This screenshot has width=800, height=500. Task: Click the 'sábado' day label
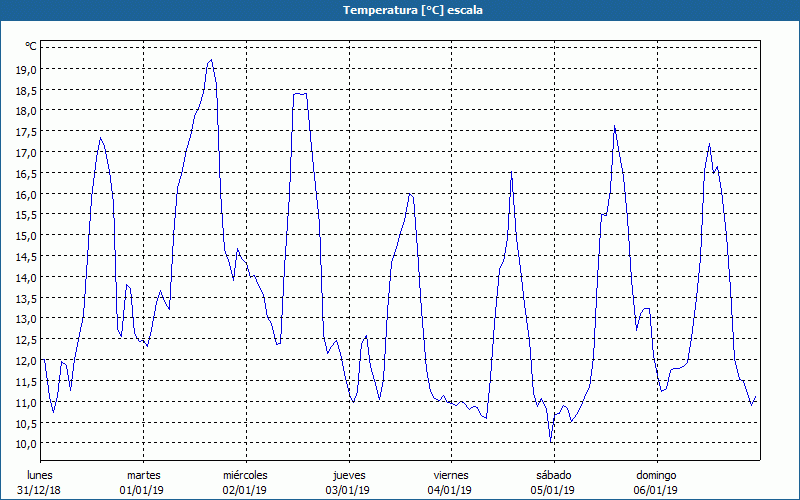click(x=554, y=475)
